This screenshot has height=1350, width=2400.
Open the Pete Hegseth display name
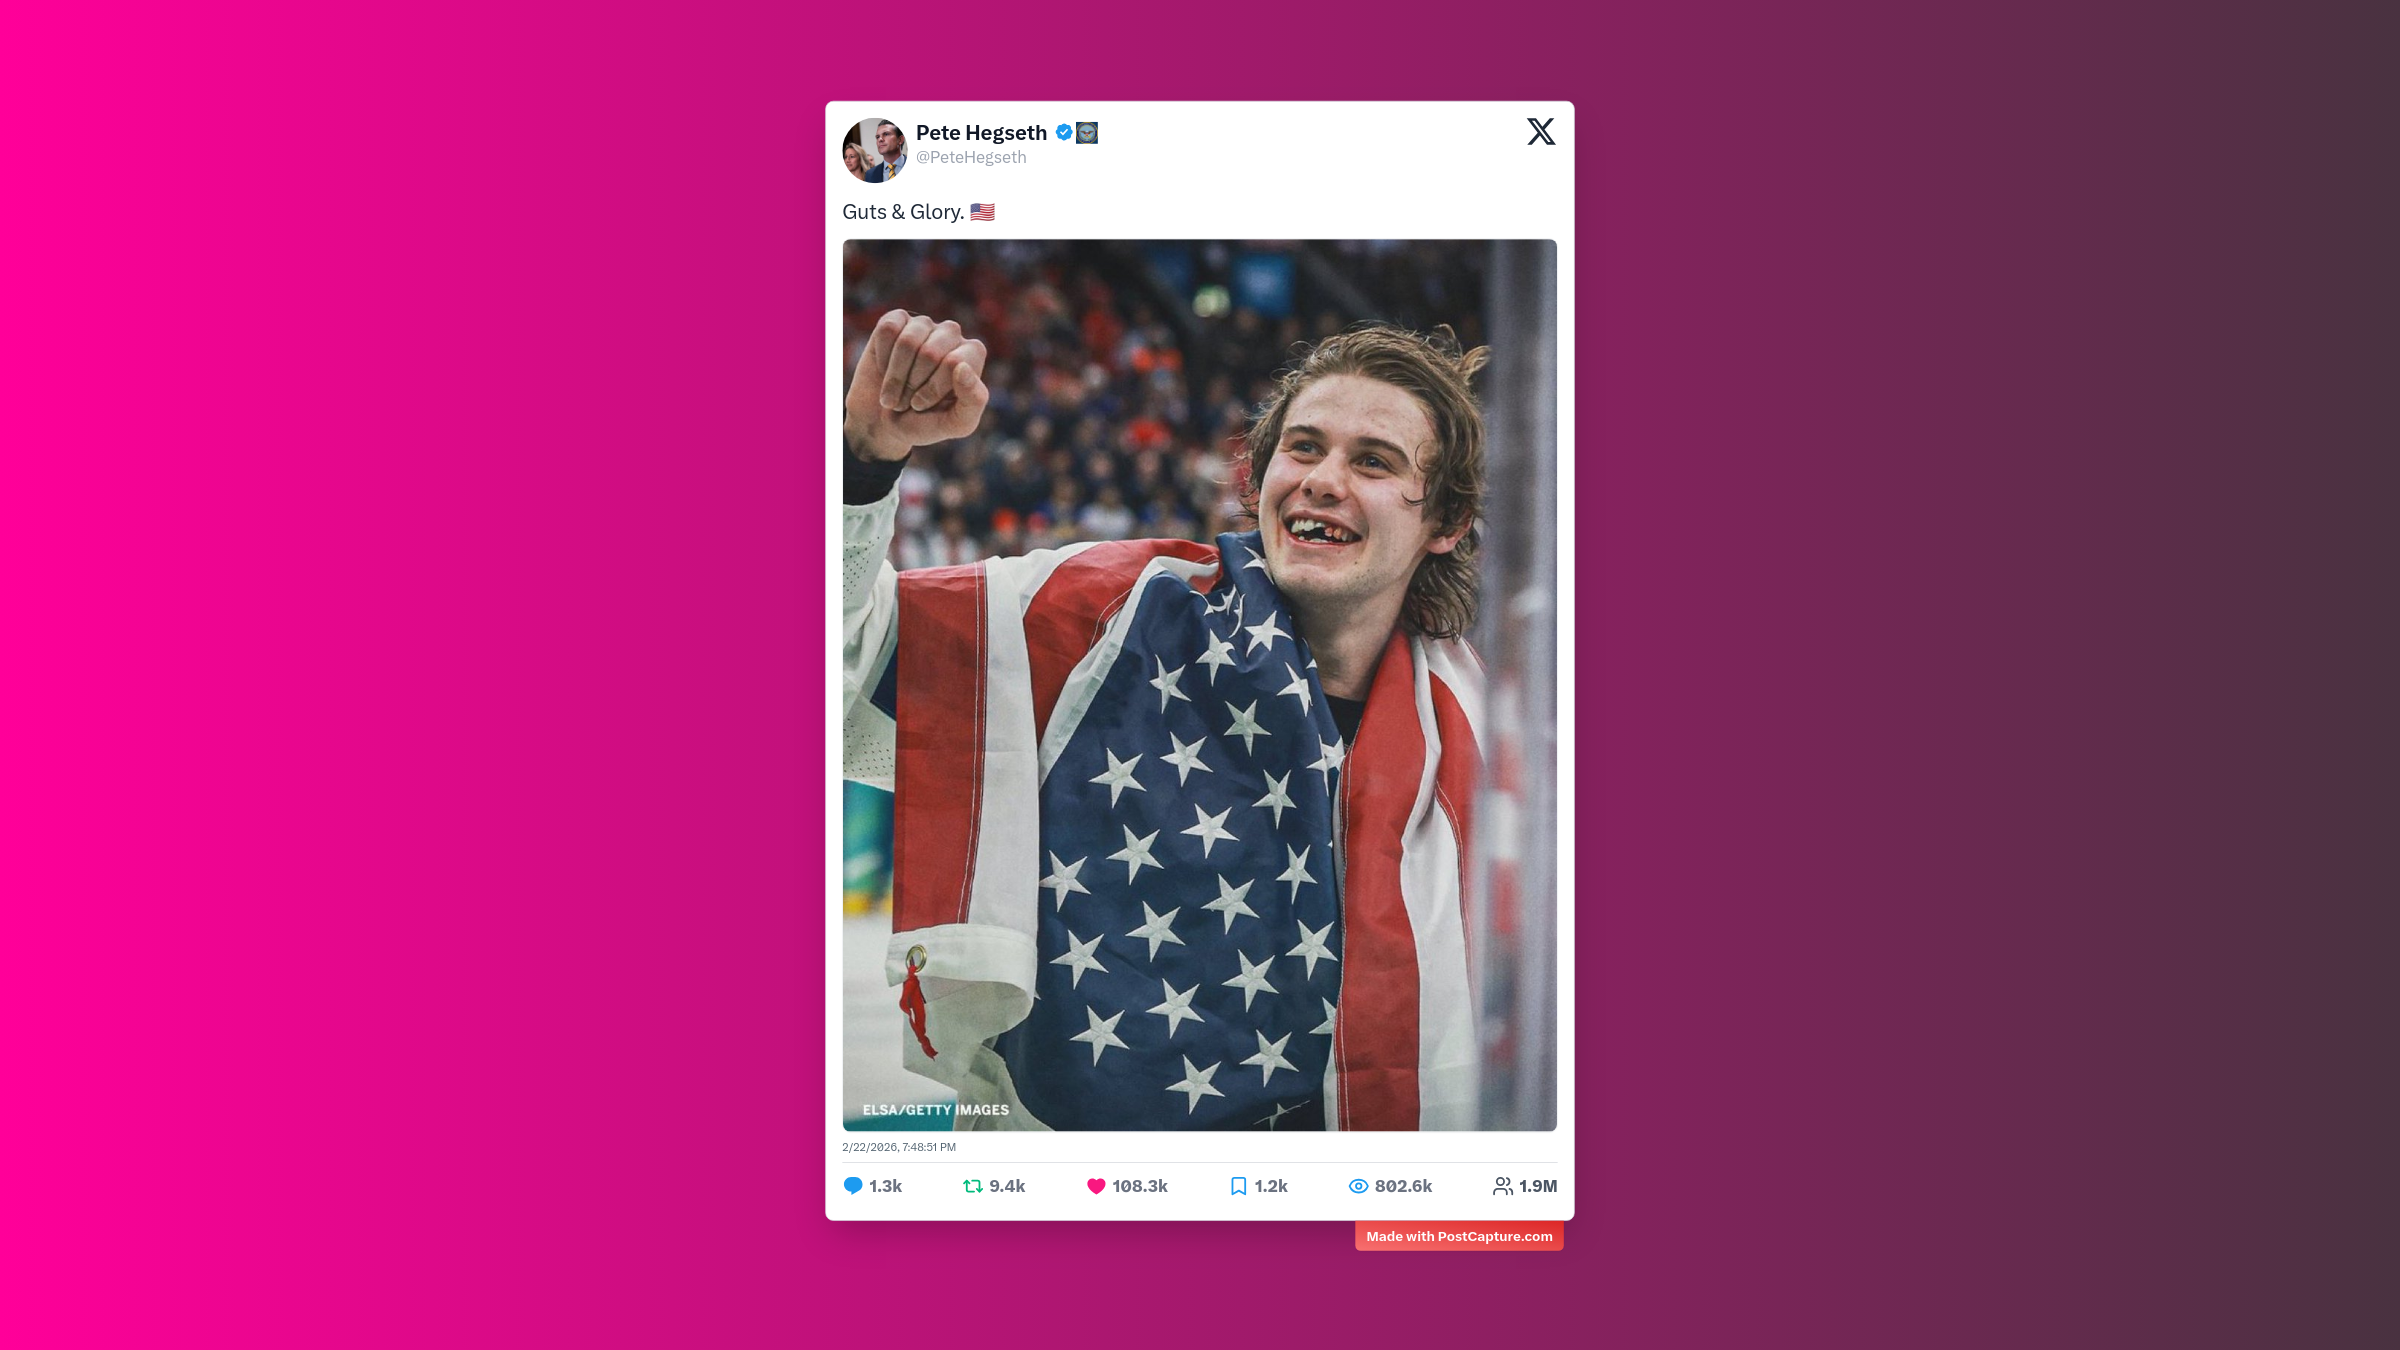(981, 133)
